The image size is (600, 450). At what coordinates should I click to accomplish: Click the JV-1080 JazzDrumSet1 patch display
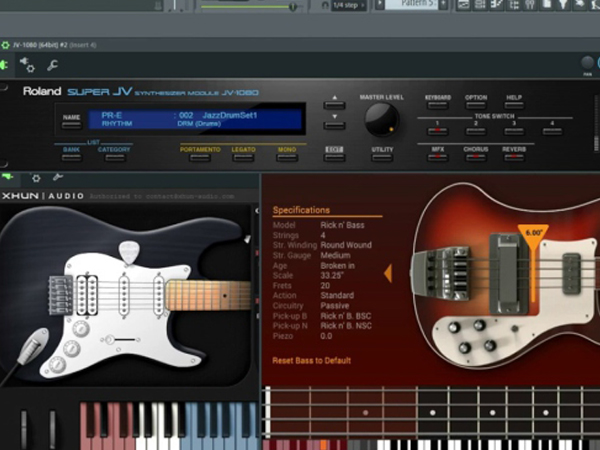pos(195,119)
